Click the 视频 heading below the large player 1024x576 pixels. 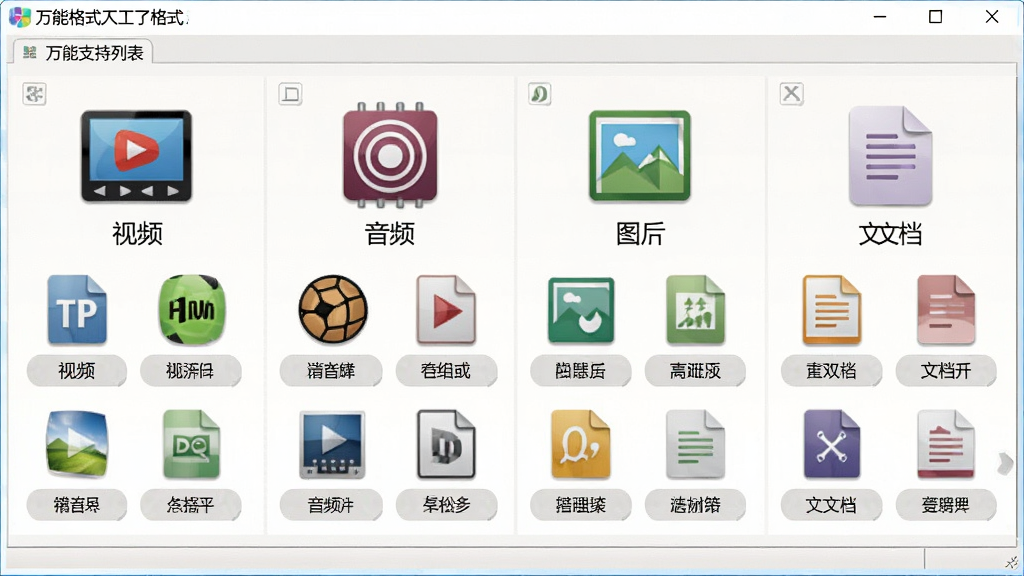137,233
